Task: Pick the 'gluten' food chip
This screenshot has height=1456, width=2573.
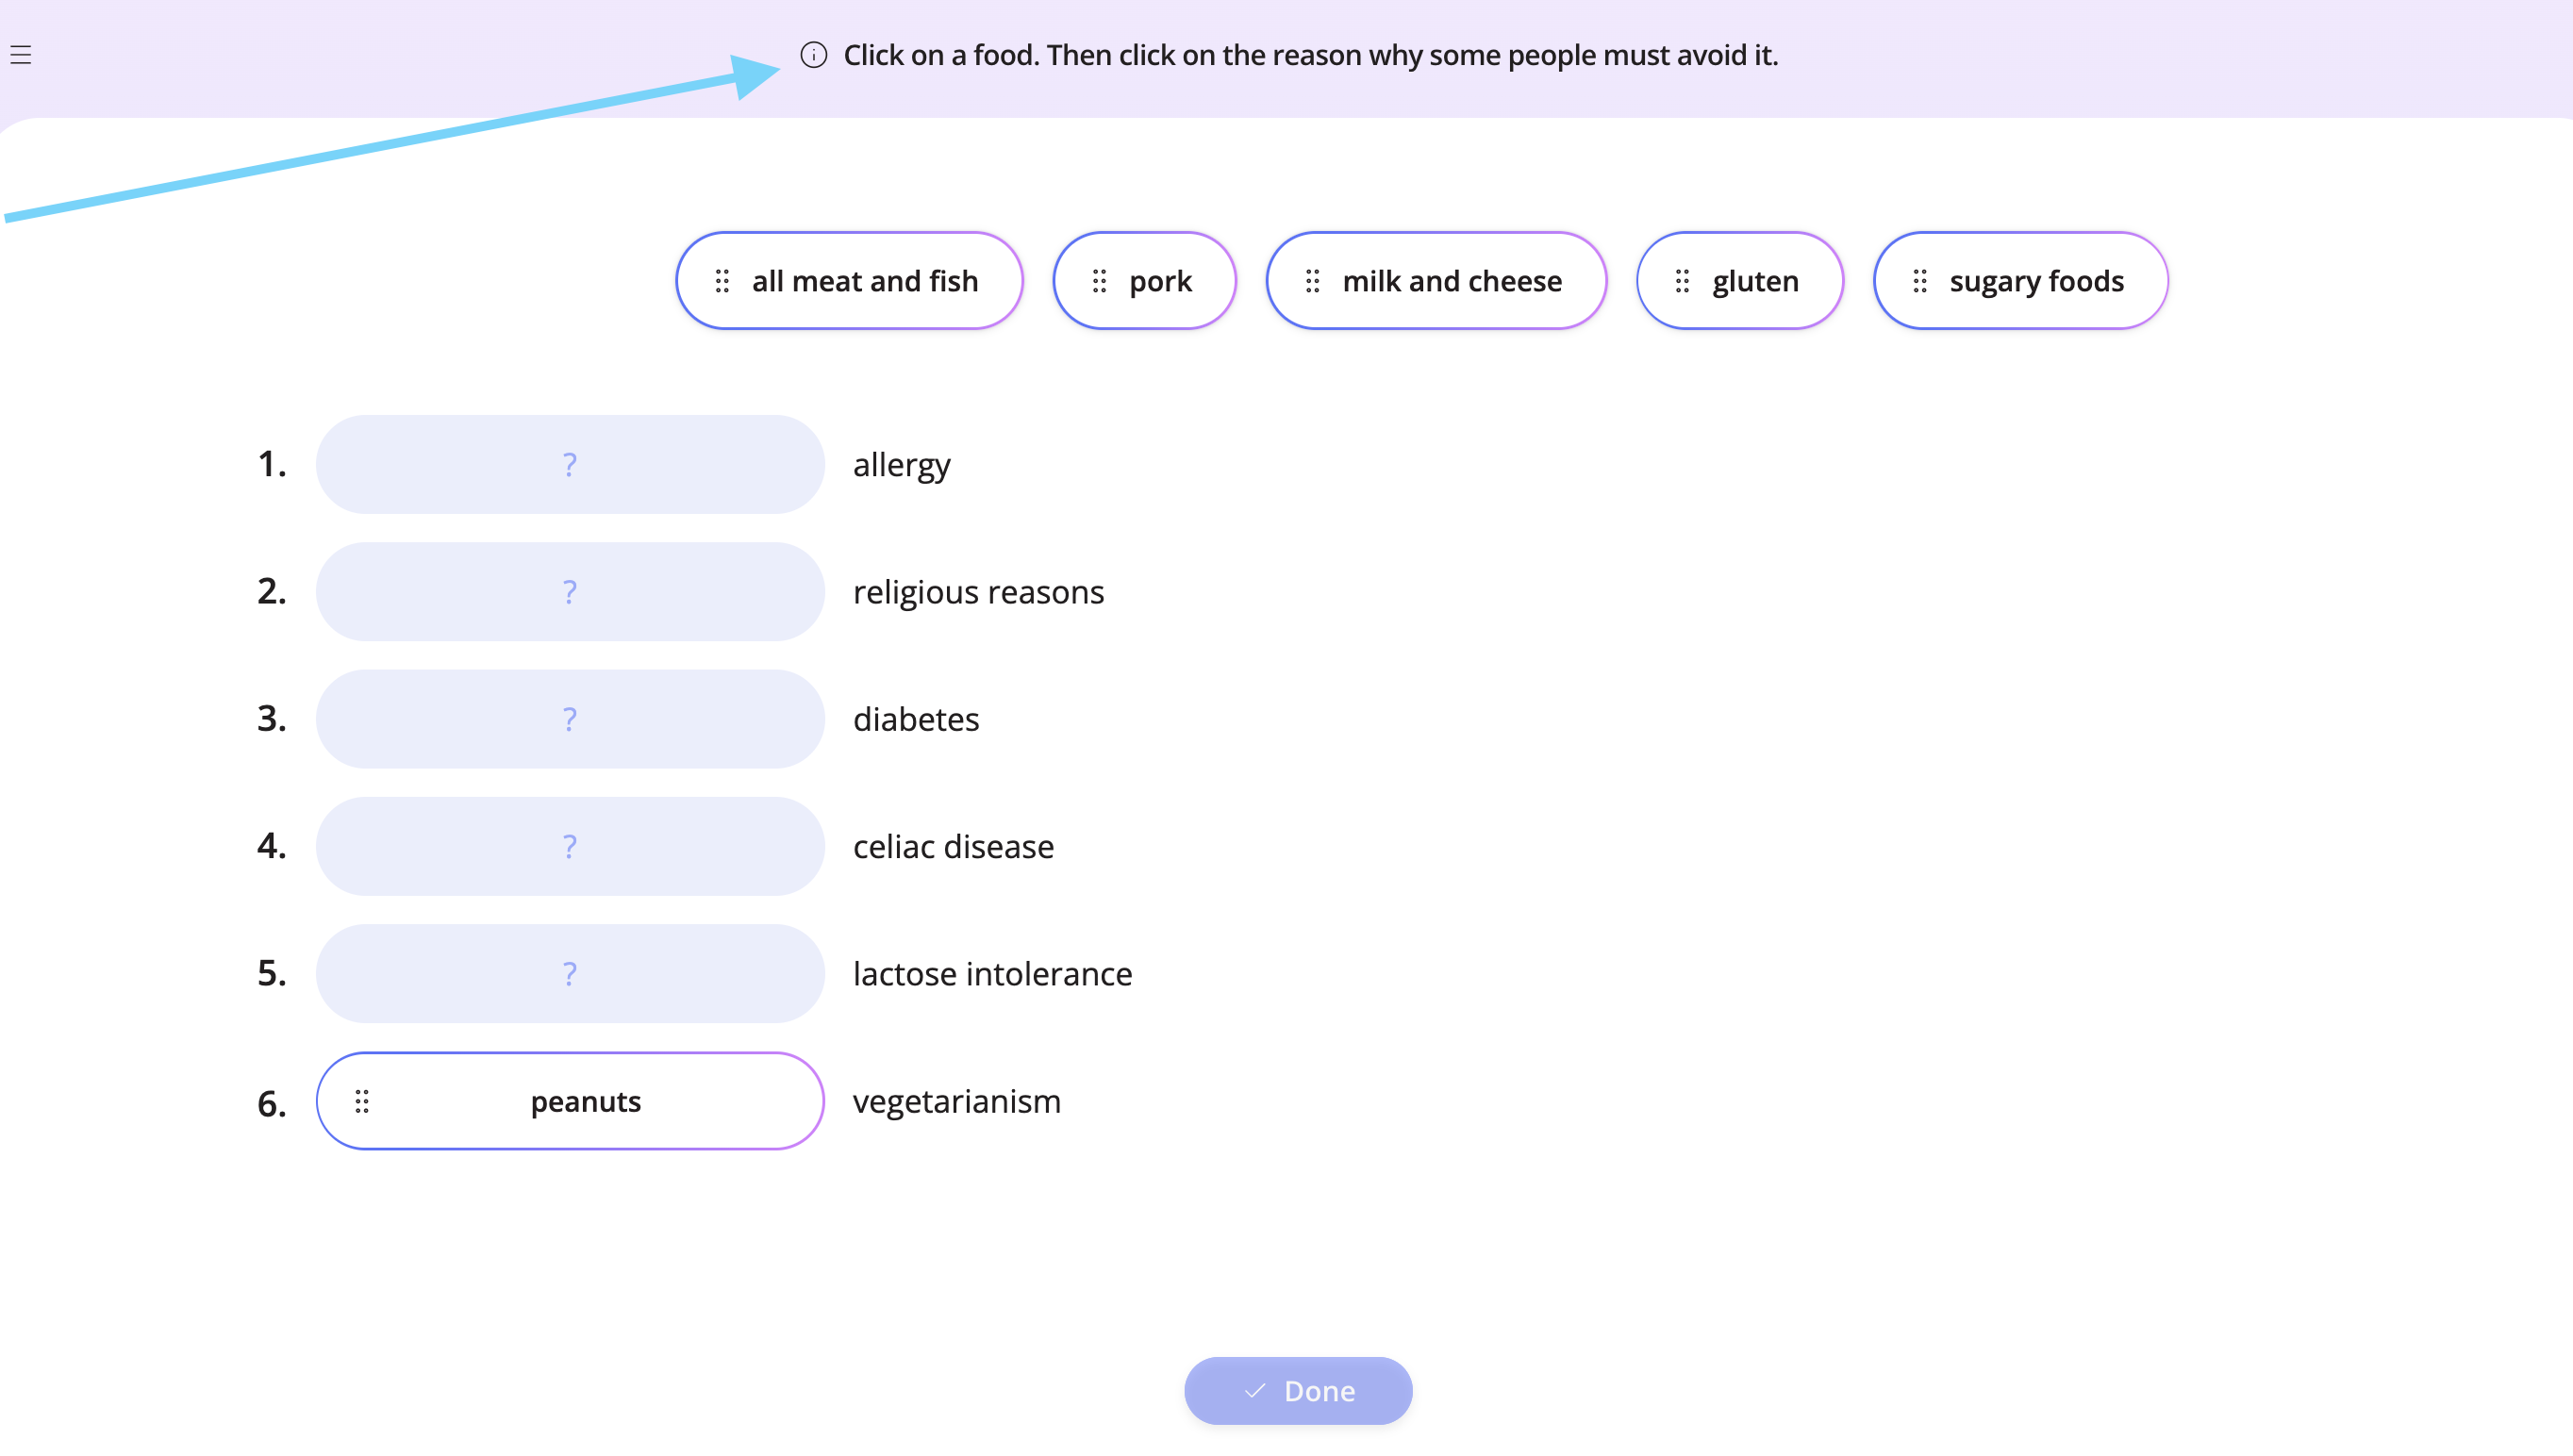Action: (1740, 281)
